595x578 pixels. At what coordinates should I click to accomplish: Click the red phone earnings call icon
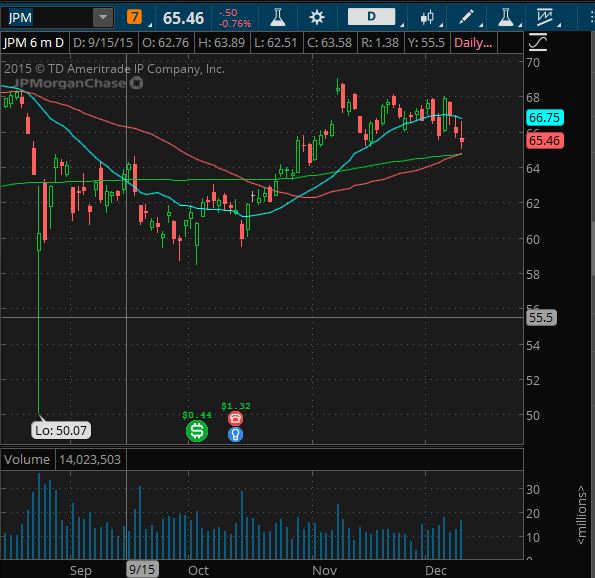(x=235, y=418)
